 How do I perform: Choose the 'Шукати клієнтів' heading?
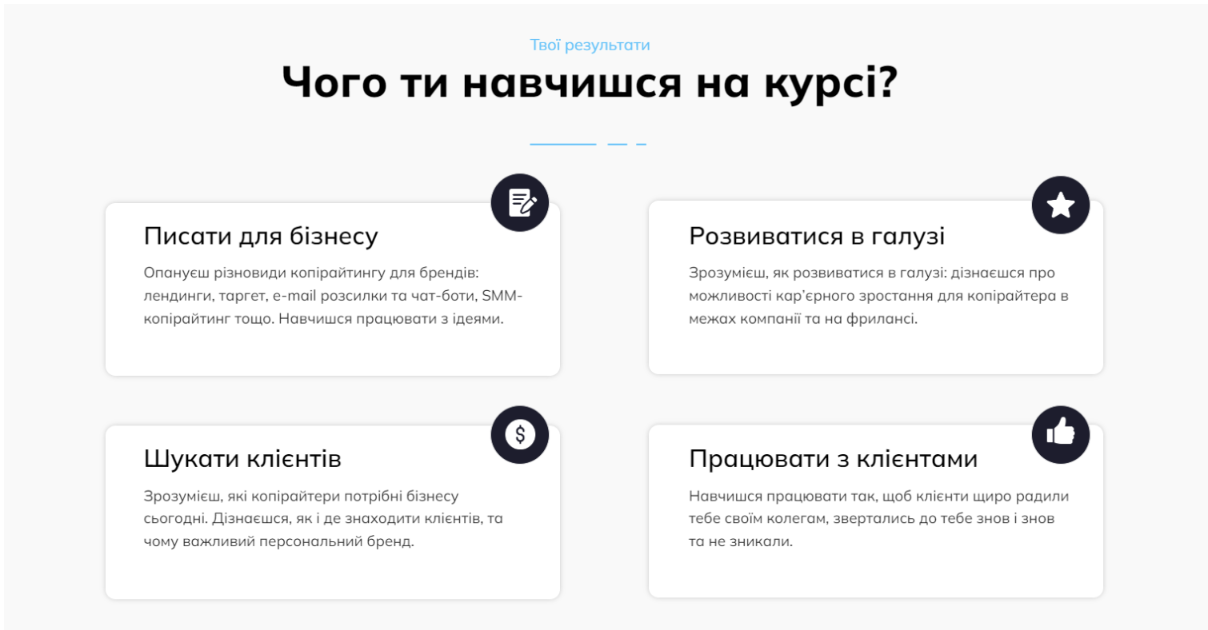click(x=243, y=459)
